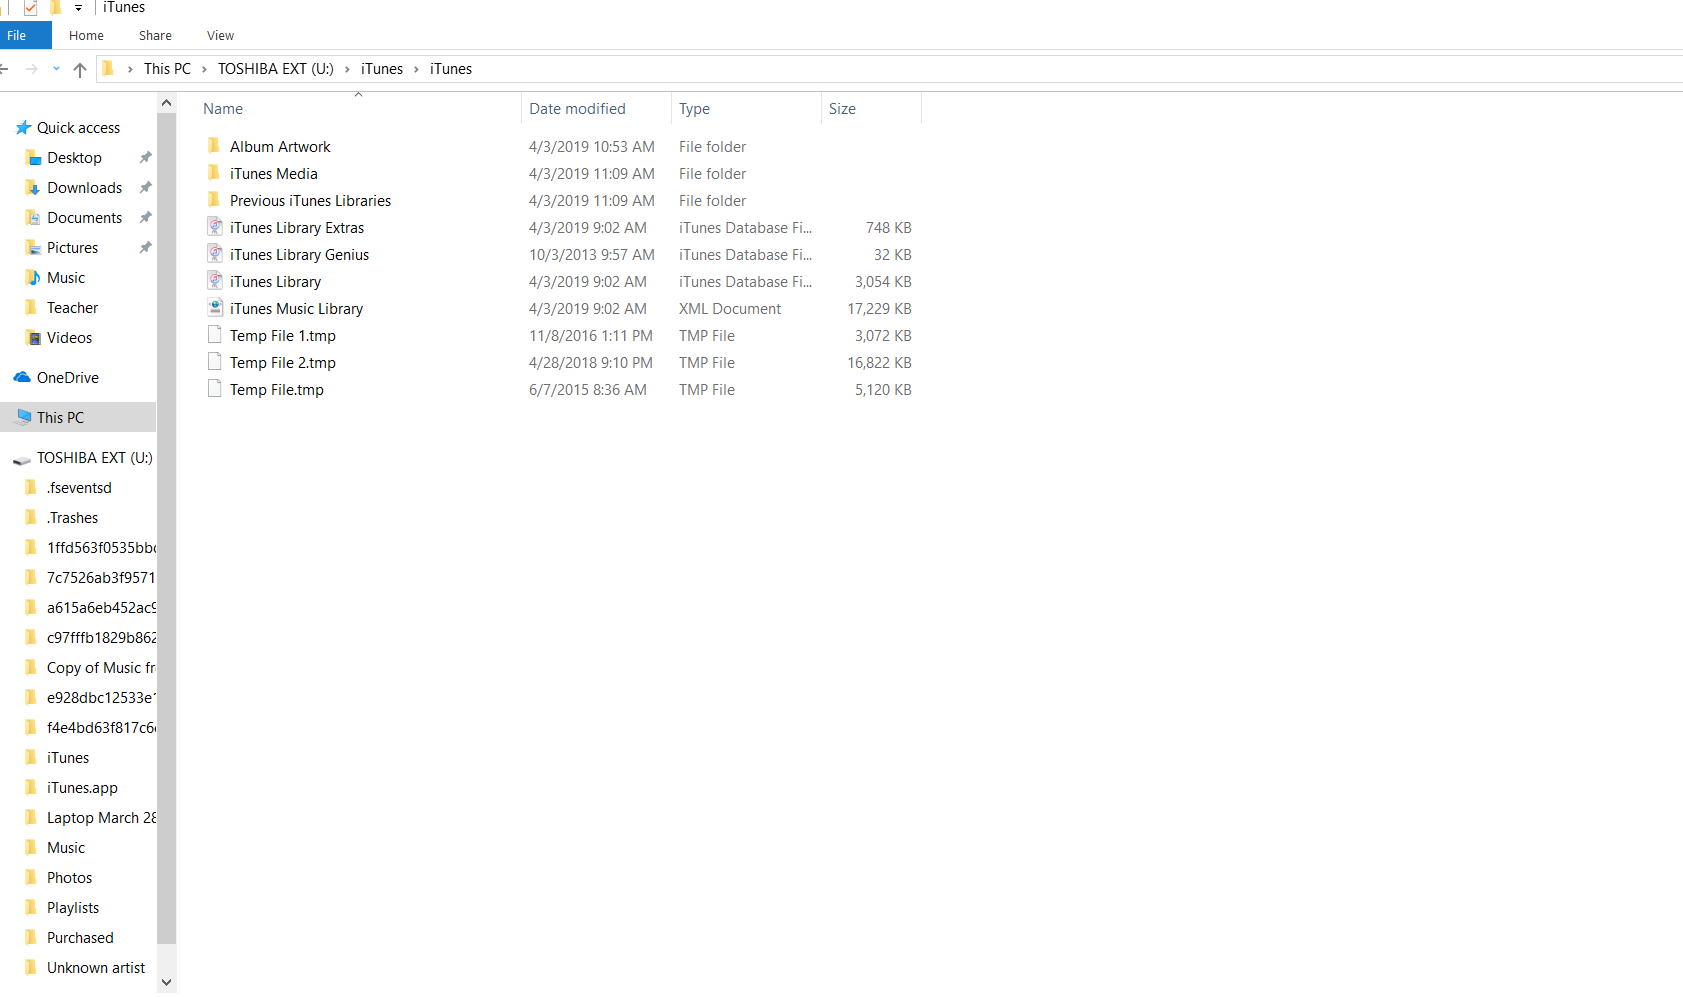Click the Properties checkmark icon in title bar
The height and width of the screenshot is (997, 1683).
tap(30, 8)
